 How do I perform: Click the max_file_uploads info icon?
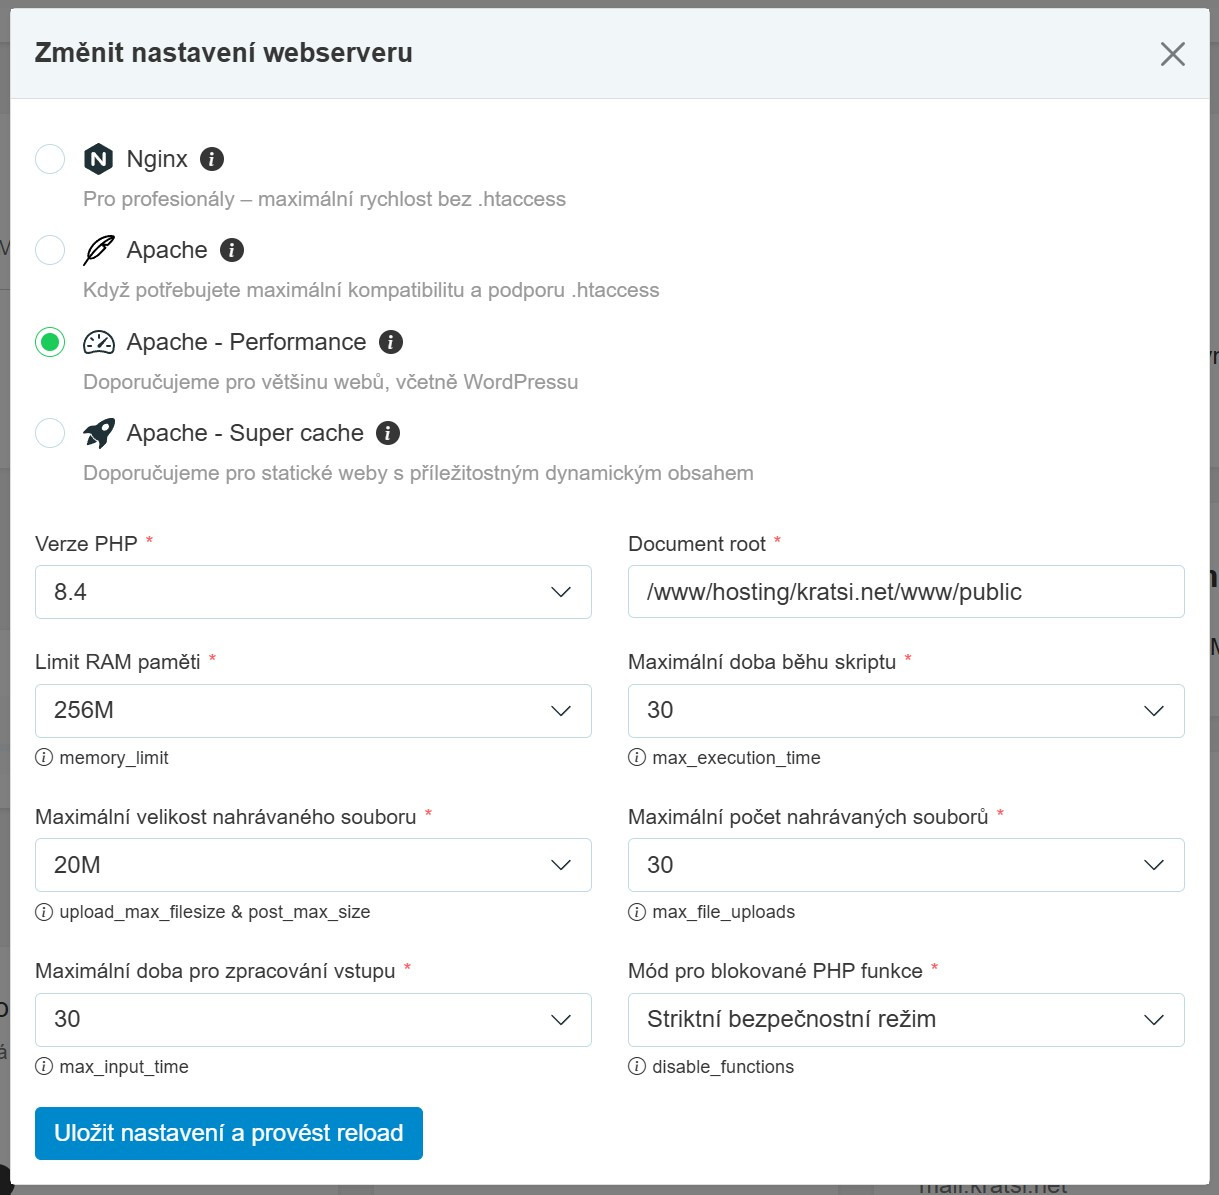(637, 912)
